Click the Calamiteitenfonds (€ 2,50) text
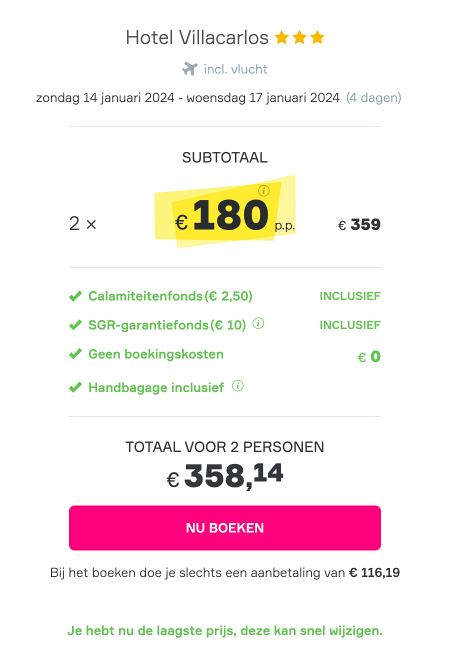This screenshot has height=655, width=450. click(170, 296)
